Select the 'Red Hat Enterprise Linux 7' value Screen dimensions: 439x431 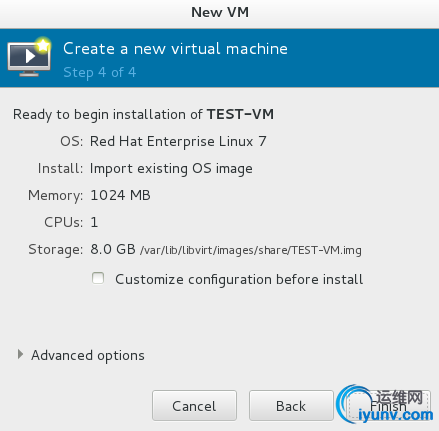[x=178, y=141]
